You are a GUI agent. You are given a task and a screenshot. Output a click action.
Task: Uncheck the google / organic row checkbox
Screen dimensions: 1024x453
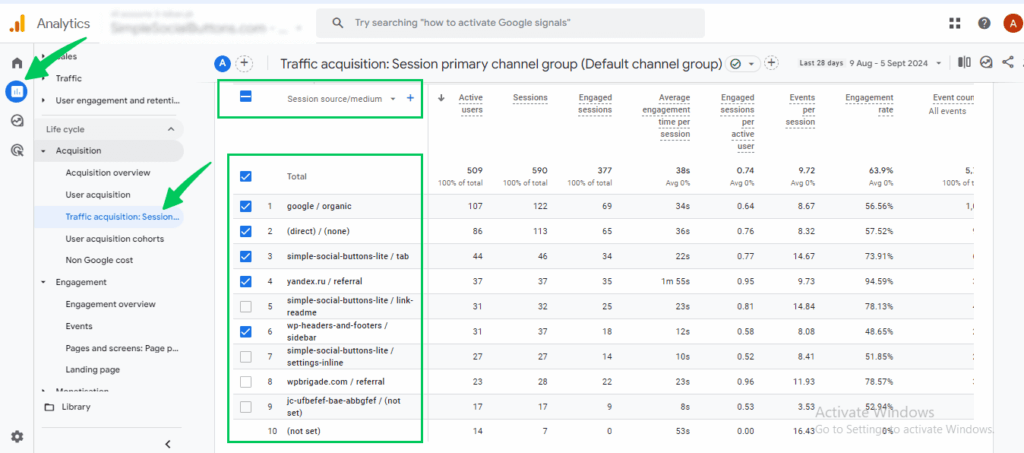tap(246, 206)
